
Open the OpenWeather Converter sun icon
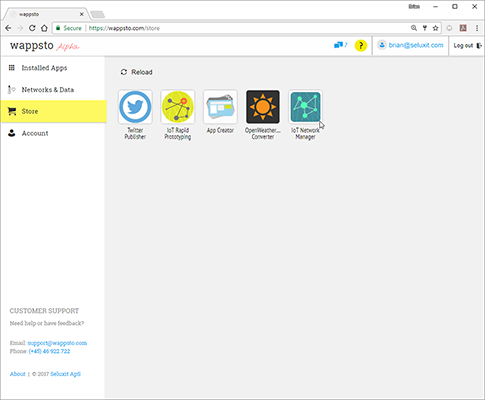point(263,107)
